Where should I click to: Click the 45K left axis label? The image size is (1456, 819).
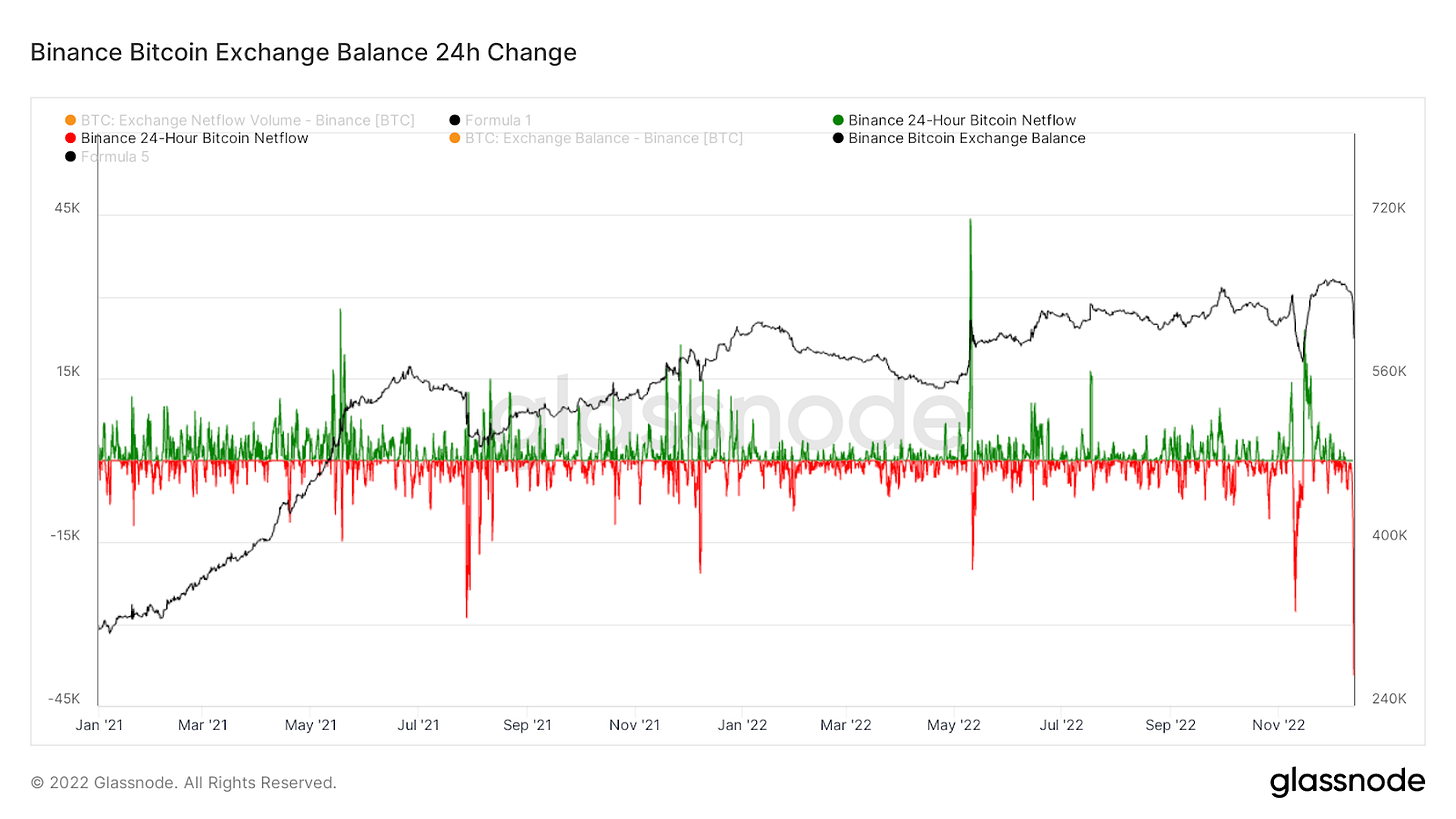(x=67, y=208)
